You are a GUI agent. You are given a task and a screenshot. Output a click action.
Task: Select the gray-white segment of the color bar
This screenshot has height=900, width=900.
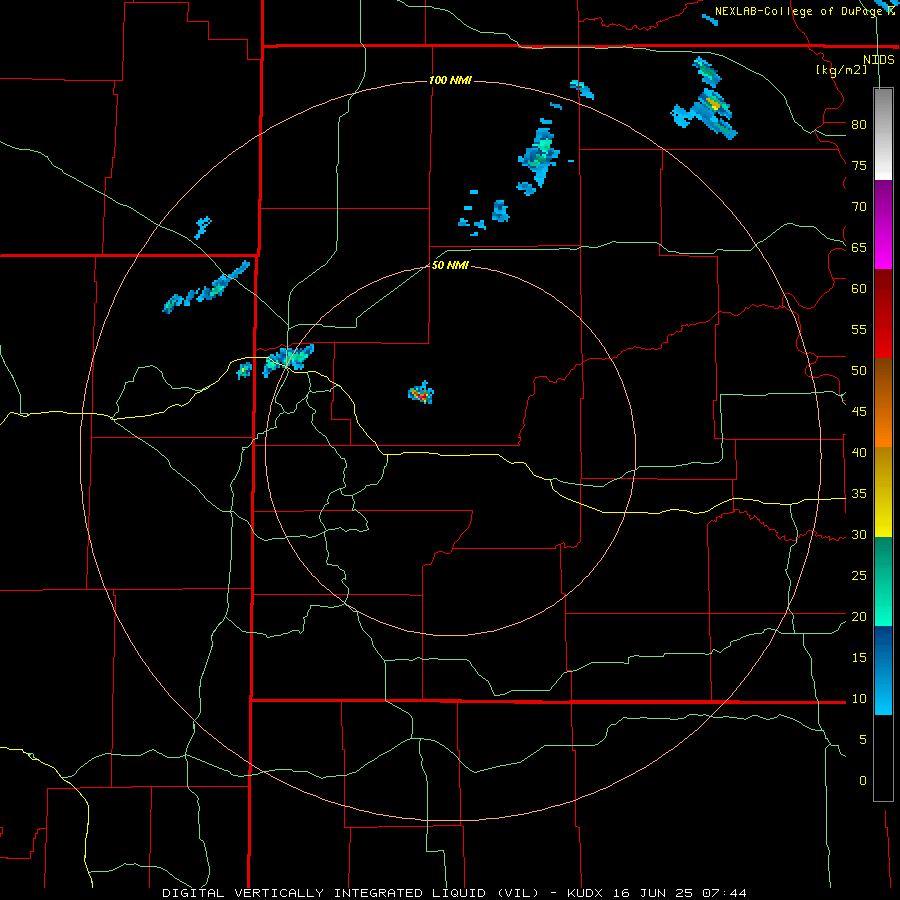883,134
